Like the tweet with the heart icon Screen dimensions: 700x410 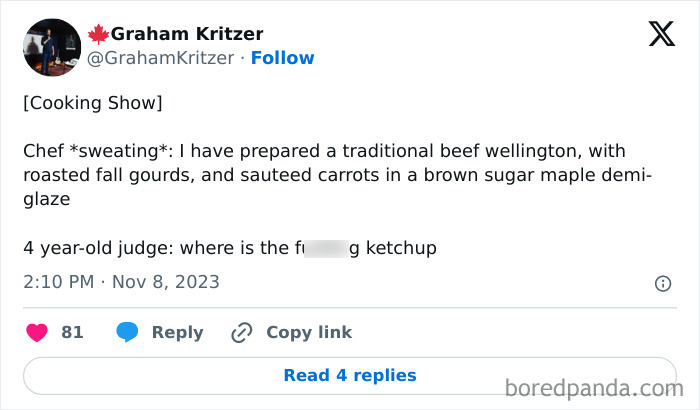(x=37, y=332)
